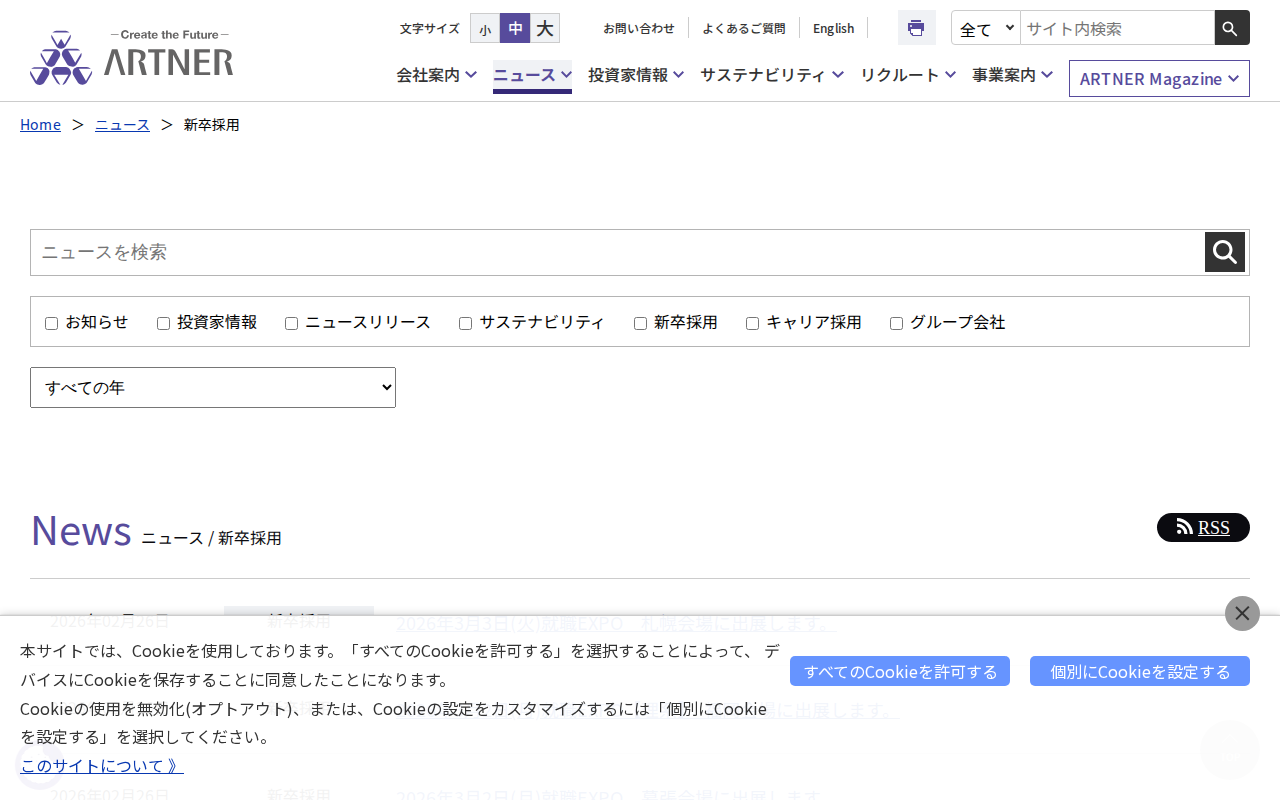Expand the ARTNER Magazine menu

[x=1159, y=79]
